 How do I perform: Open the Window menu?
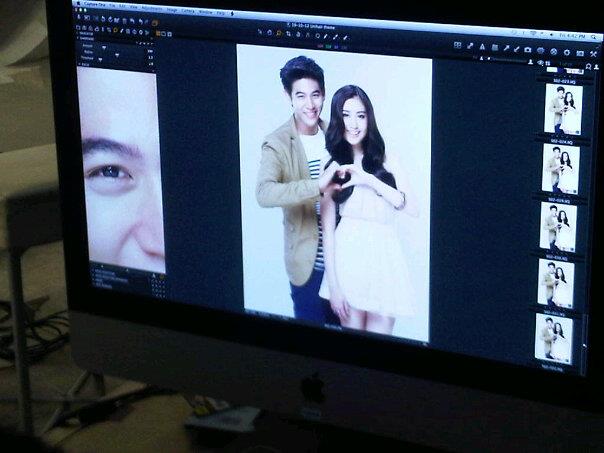point(205,12)
